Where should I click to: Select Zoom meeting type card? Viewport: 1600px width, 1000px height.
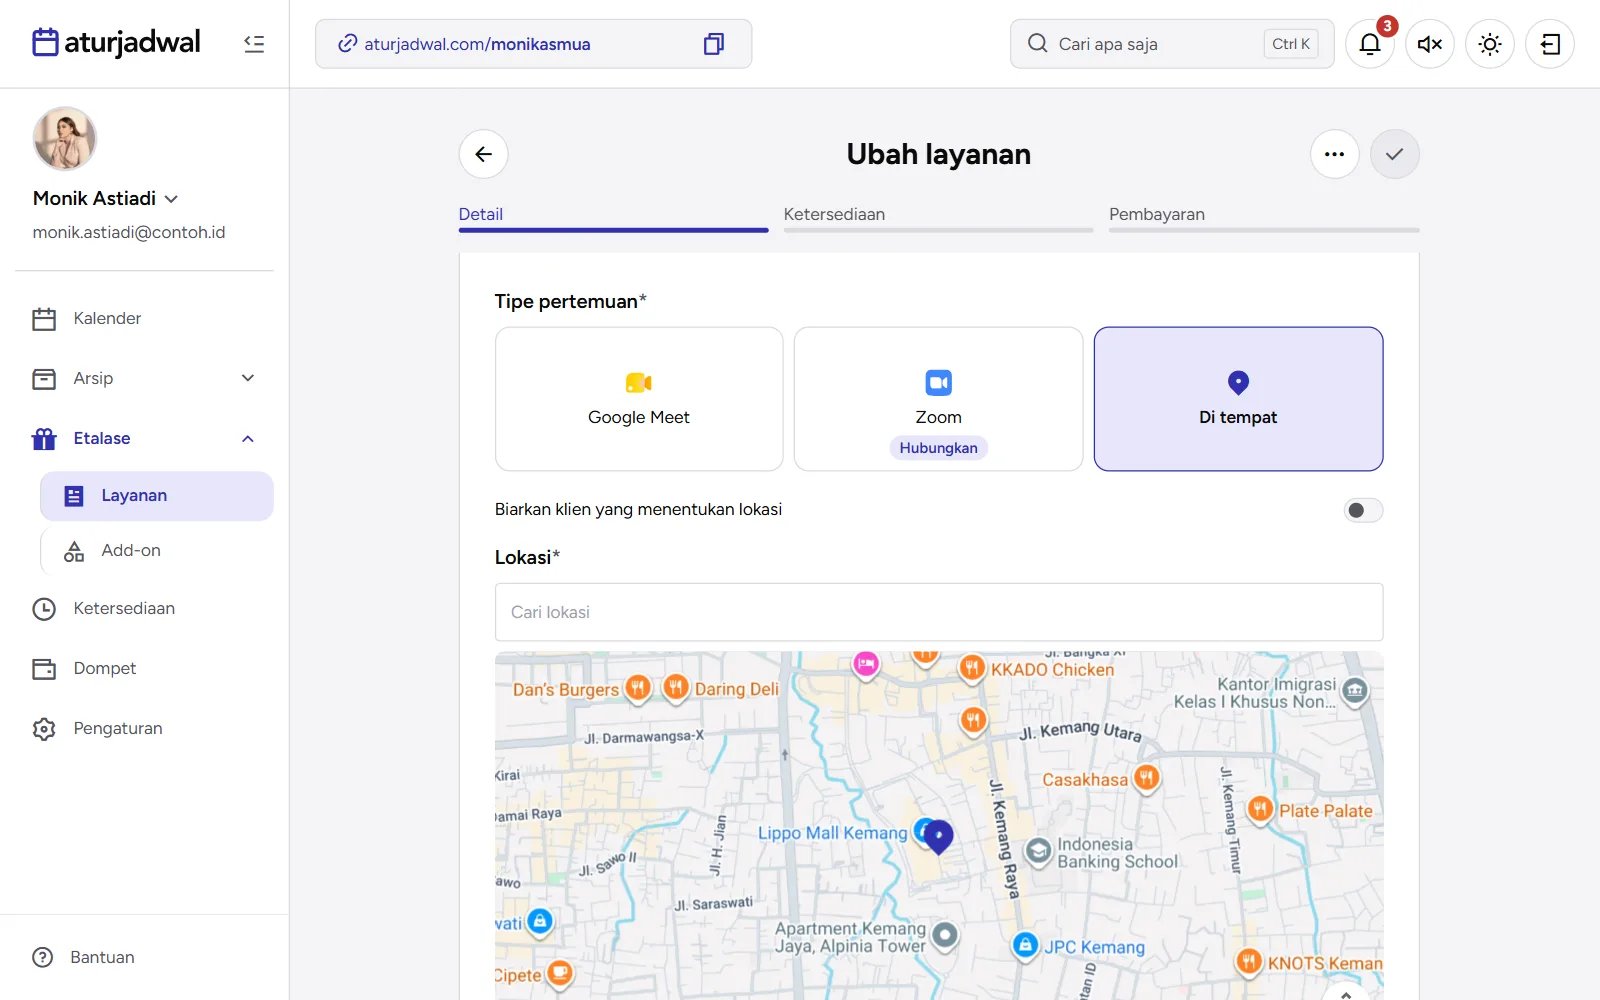tap(939, 399)
